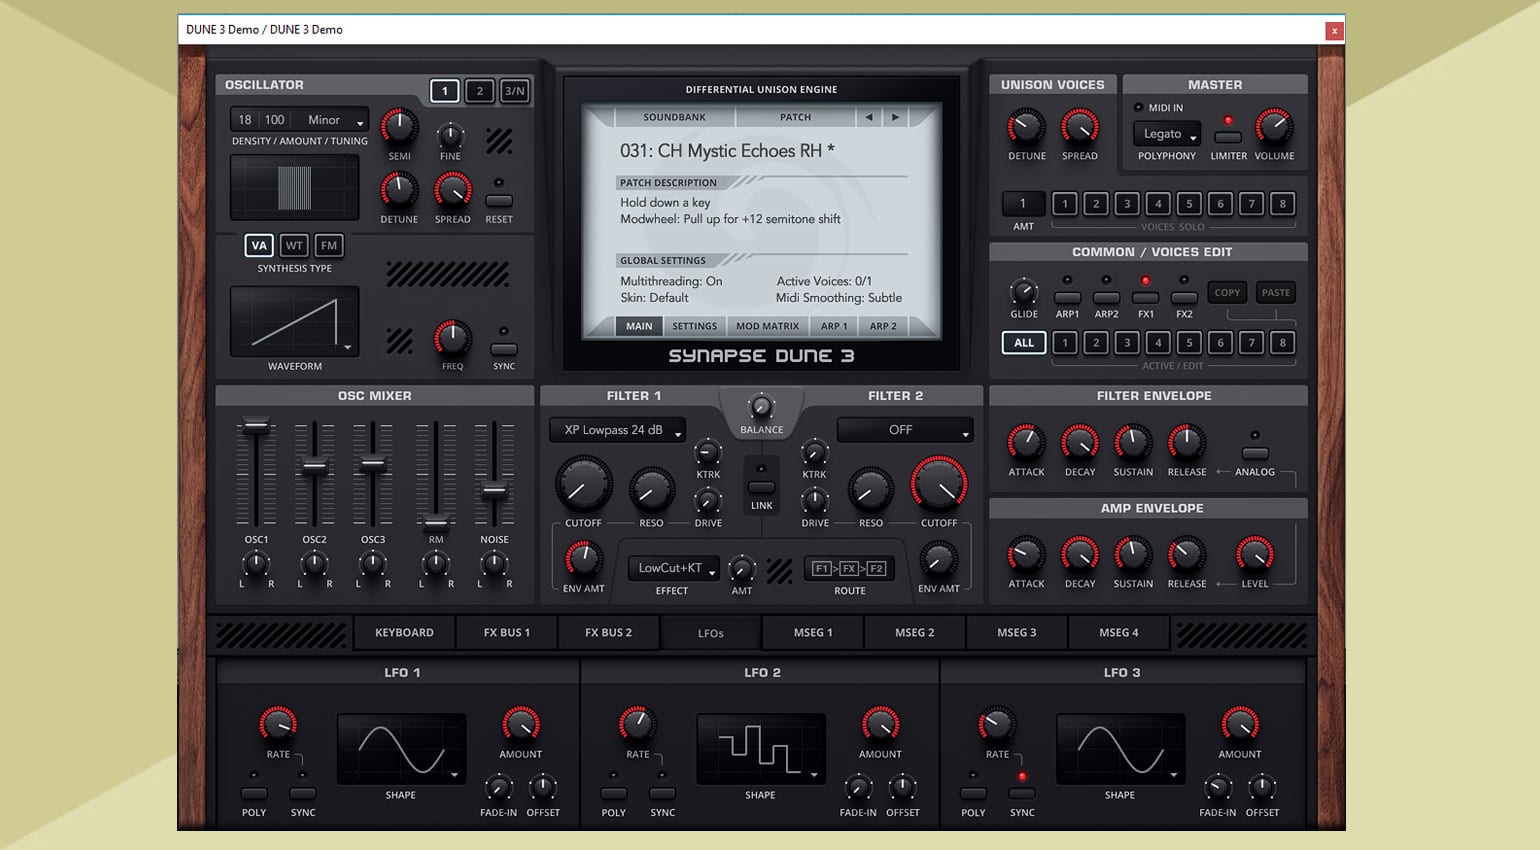Toggle LFO 3 SYNC switch

1022,794
